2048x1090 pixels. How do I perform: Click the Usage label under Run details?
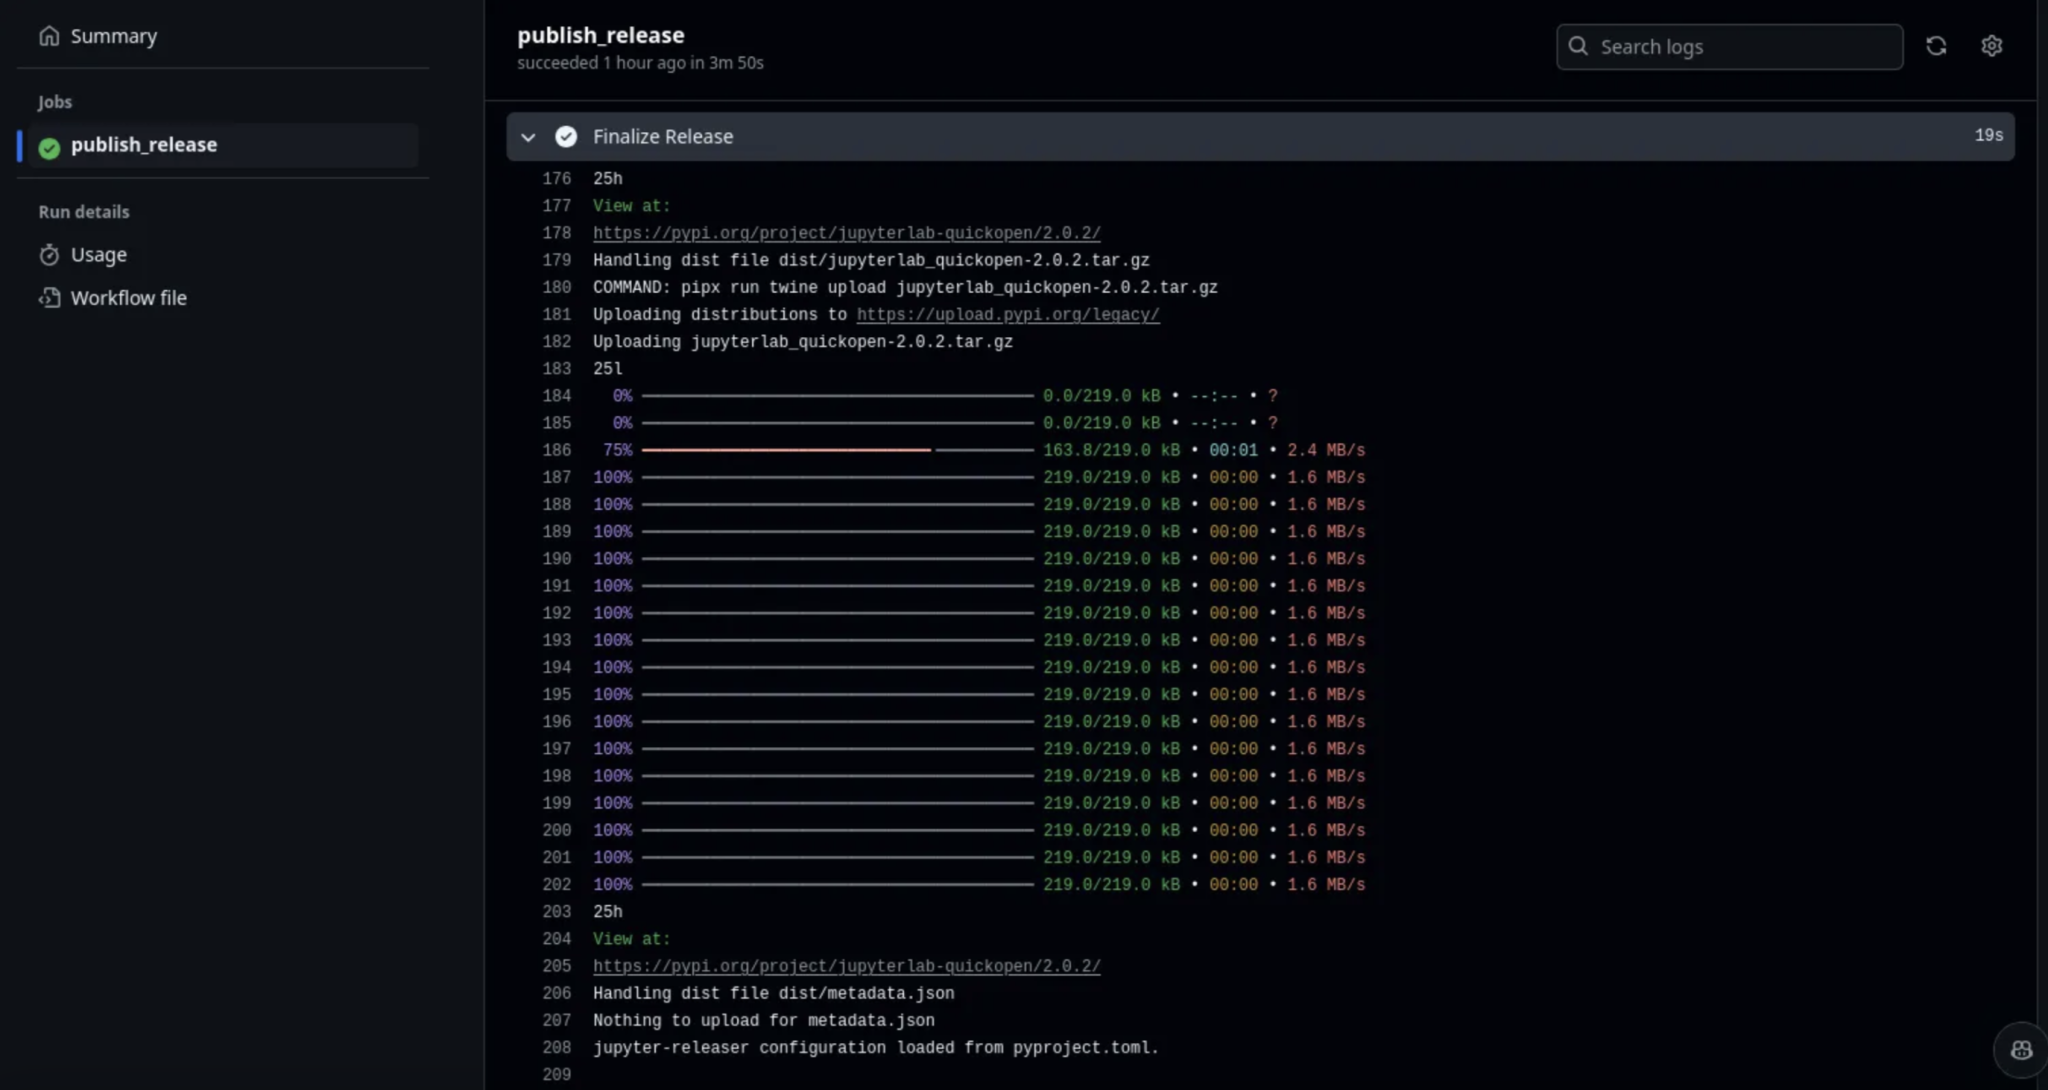click(x=98, y=253)
